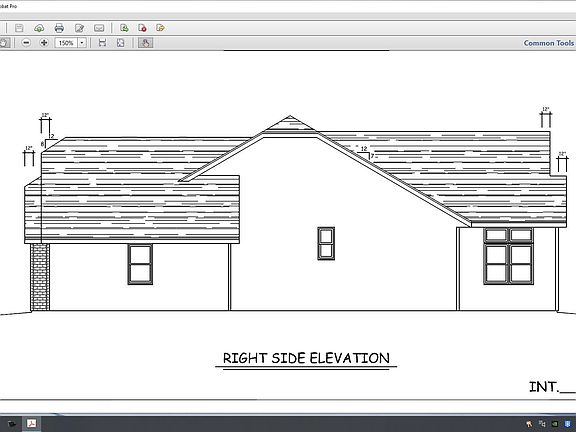Open the edit/sign document icon
This screenshot has width=576, height=432.
pyautogui.click(x=79, y=28)
